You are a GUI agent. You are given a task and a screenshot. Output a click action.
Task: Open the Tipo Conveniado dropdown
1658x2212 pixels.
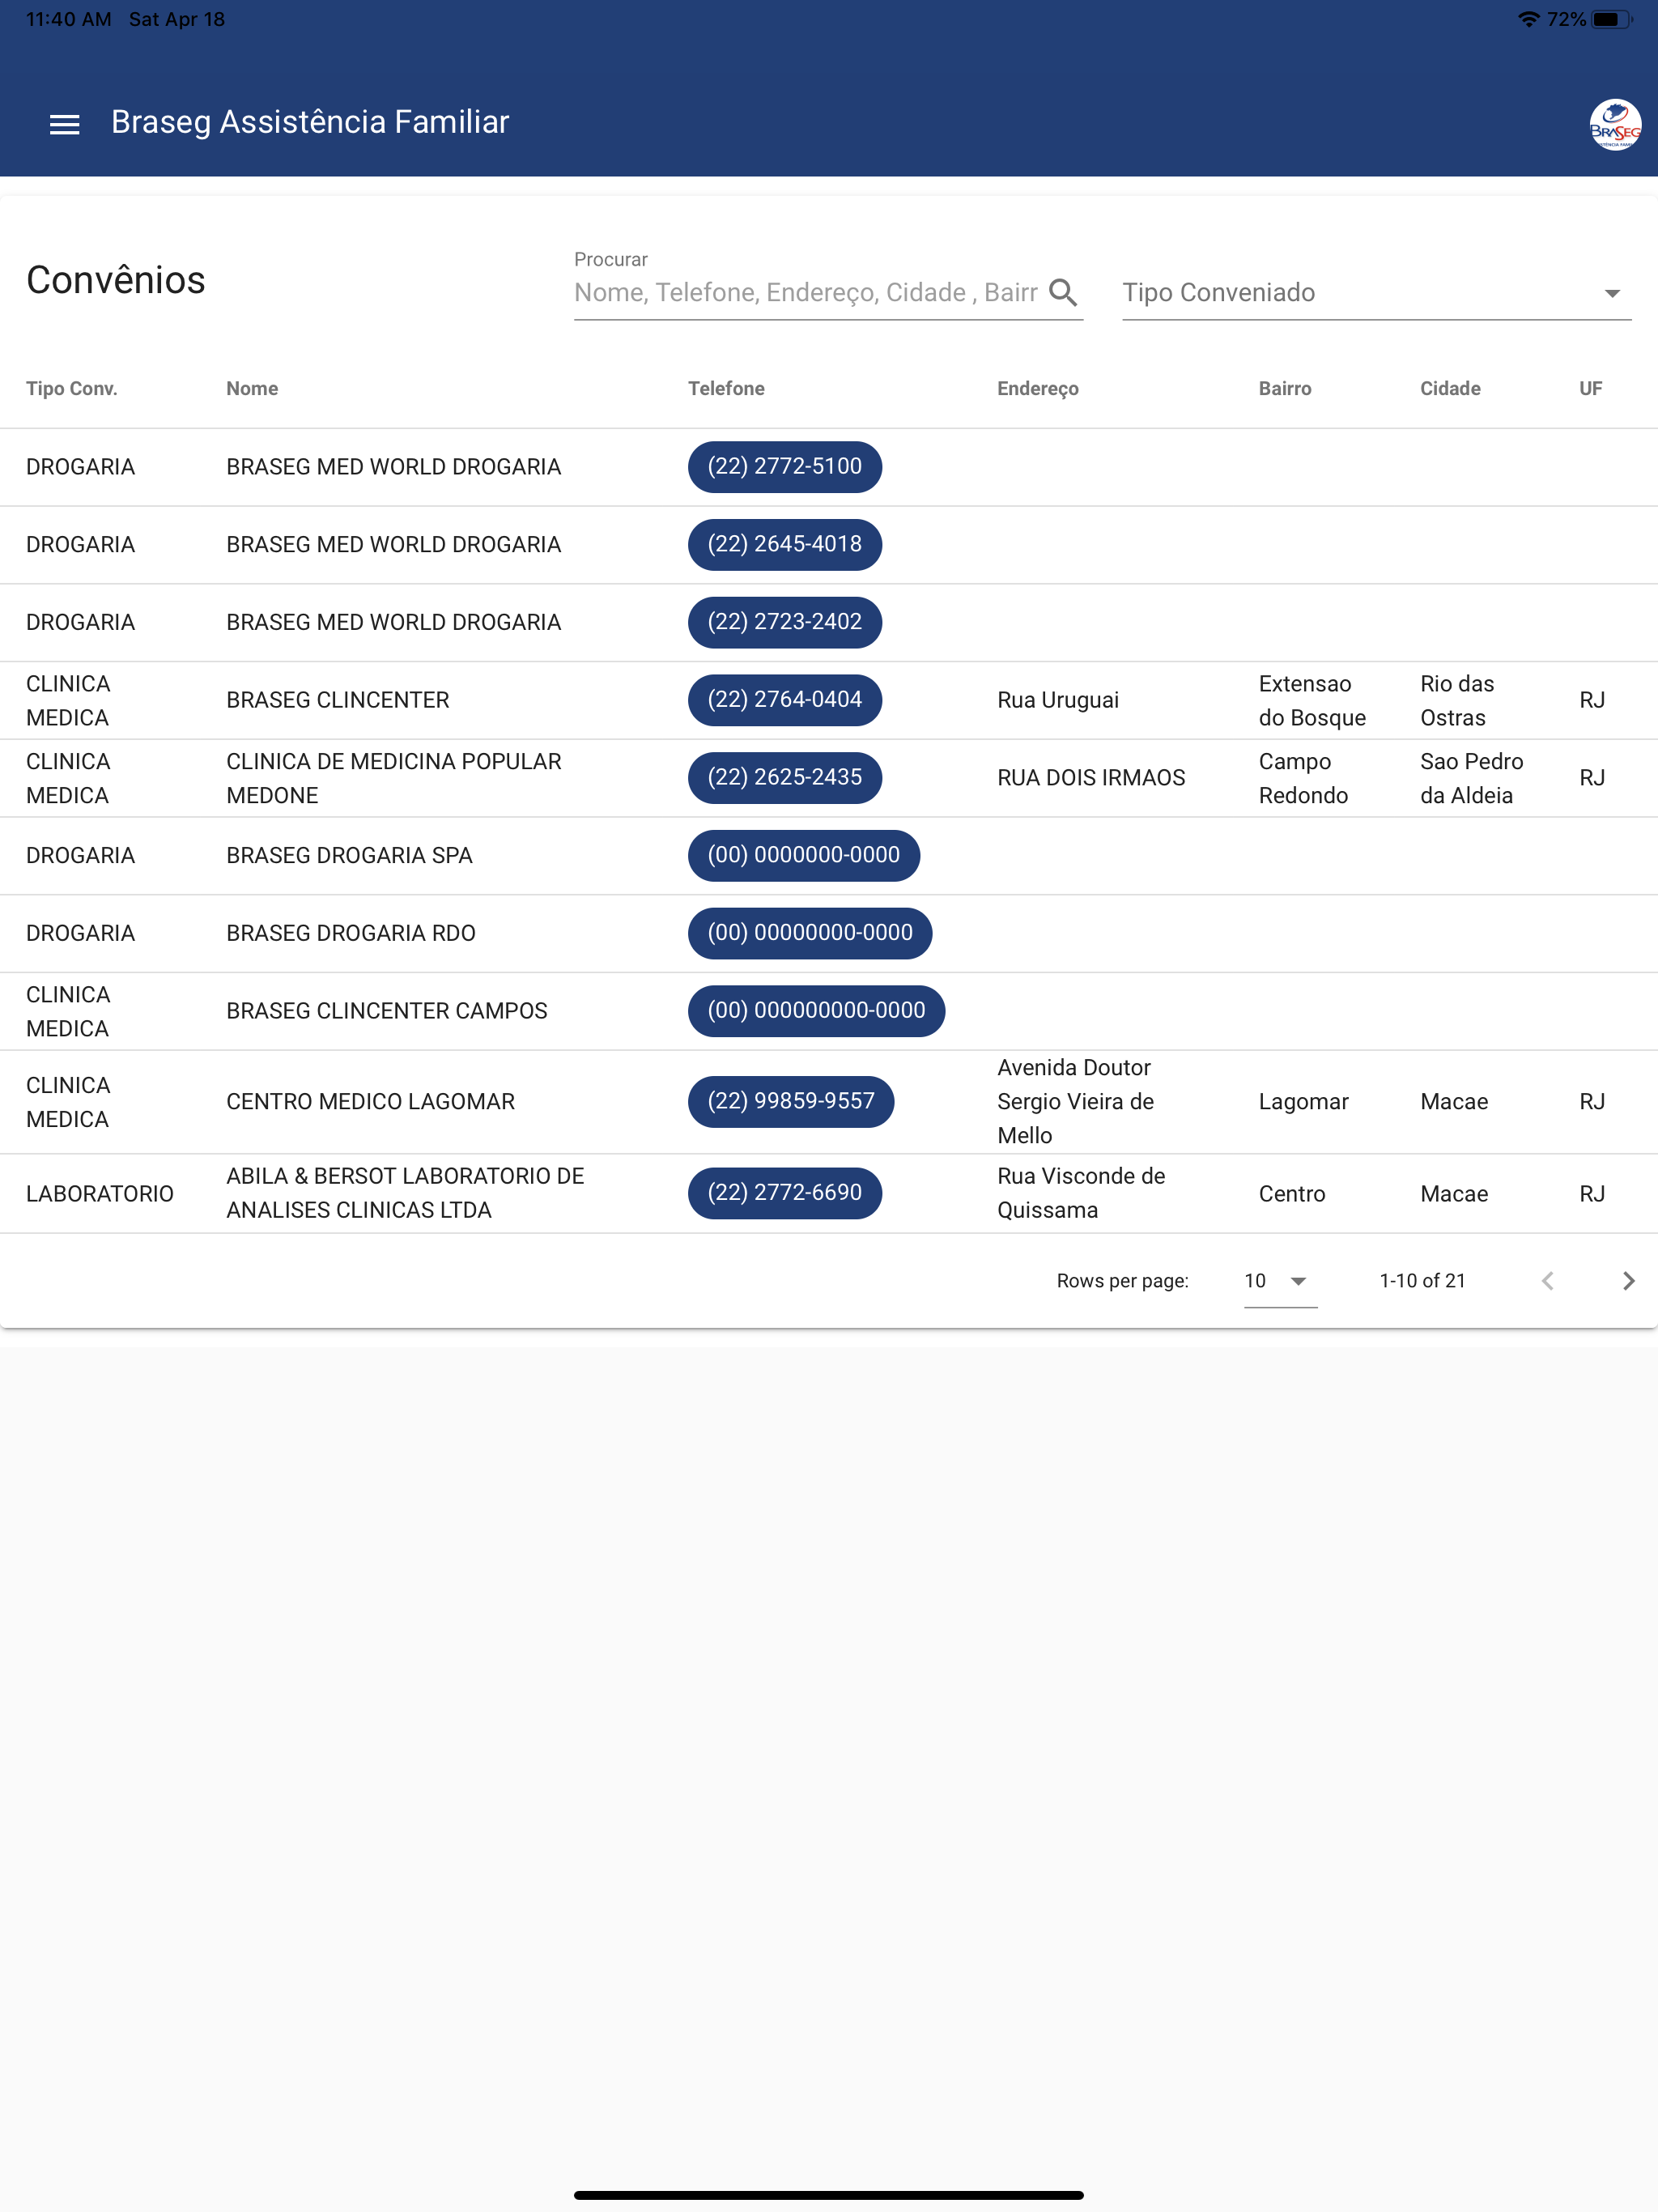1376,293
